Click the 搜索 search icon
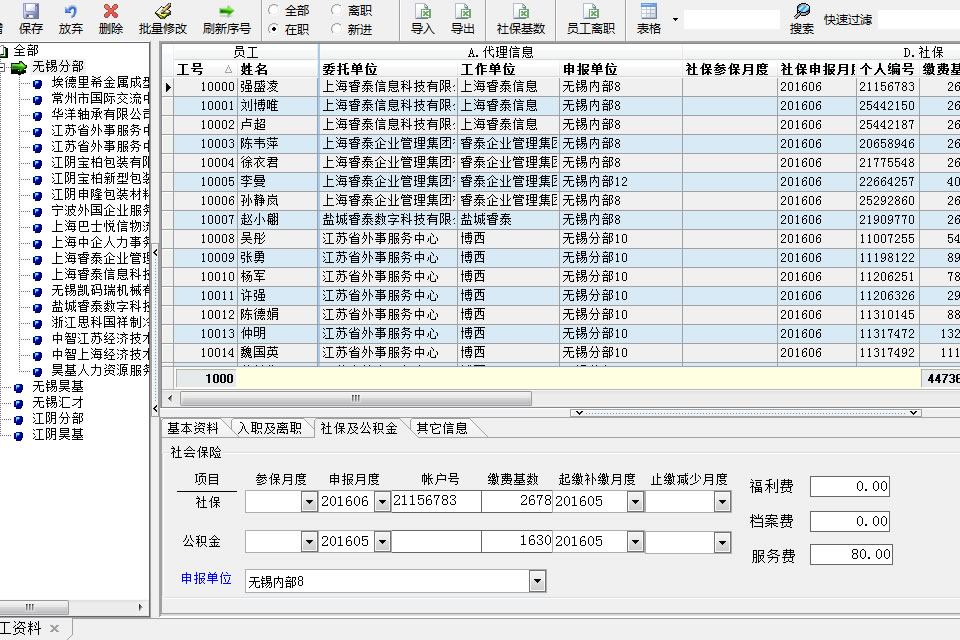 point(802,12)
